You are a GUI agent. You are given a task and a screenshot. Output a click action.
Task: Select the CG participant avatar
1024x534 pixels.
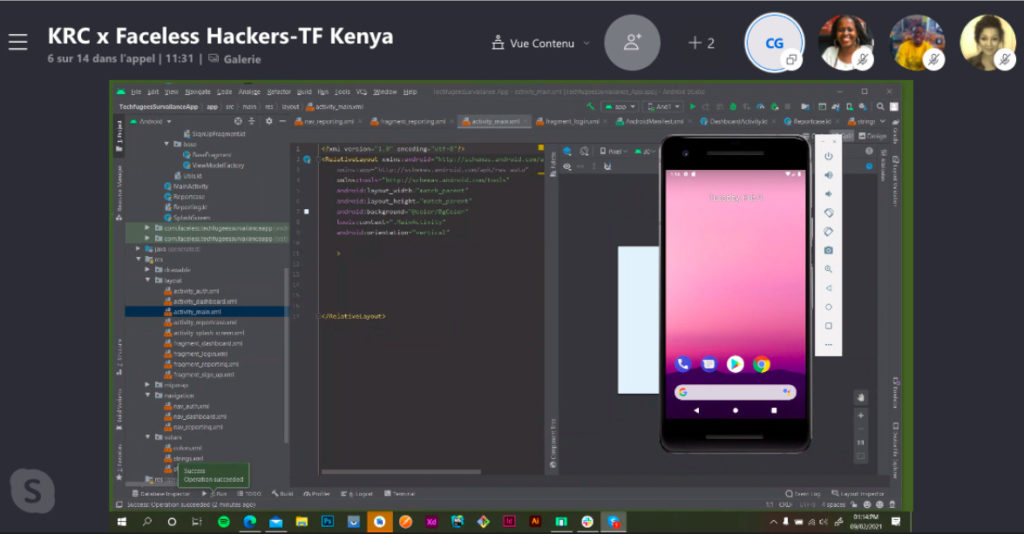[x=774, y=43]
